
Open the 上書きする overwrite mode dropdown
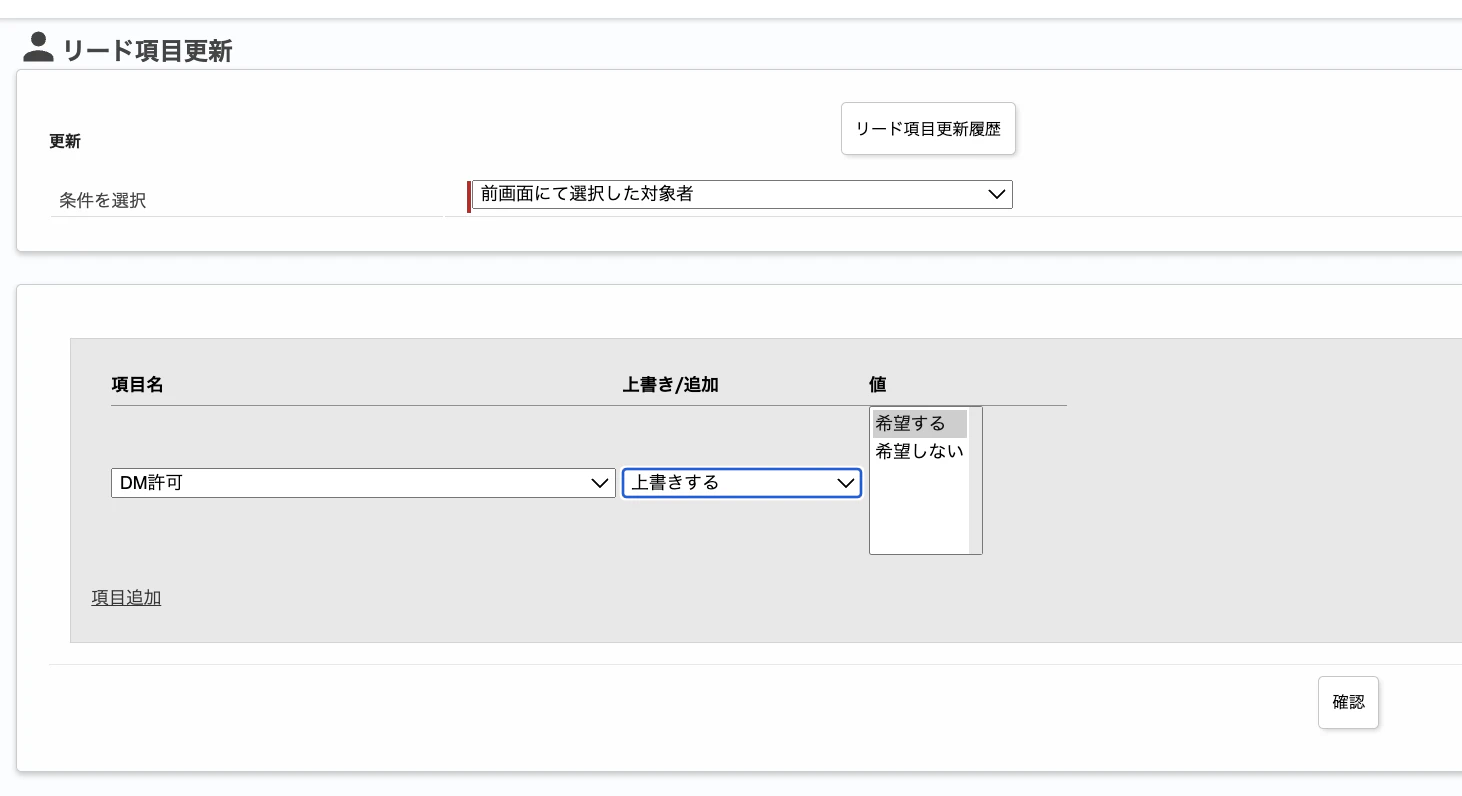click(742, 483)
